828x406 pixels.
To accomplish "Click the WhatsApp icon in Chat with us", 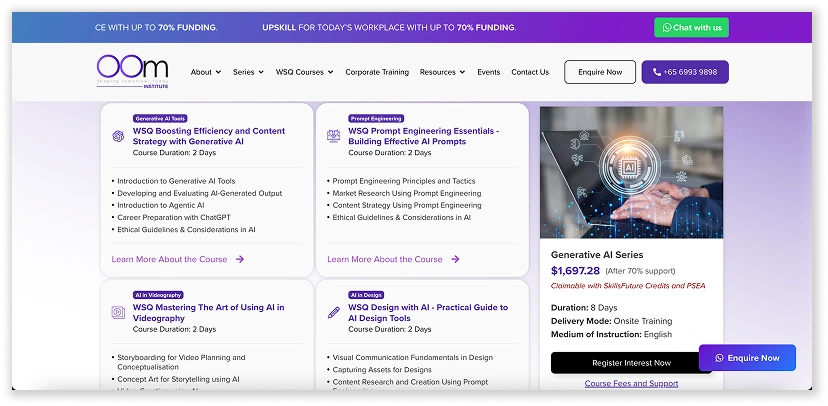I will (x=667, y=27).
